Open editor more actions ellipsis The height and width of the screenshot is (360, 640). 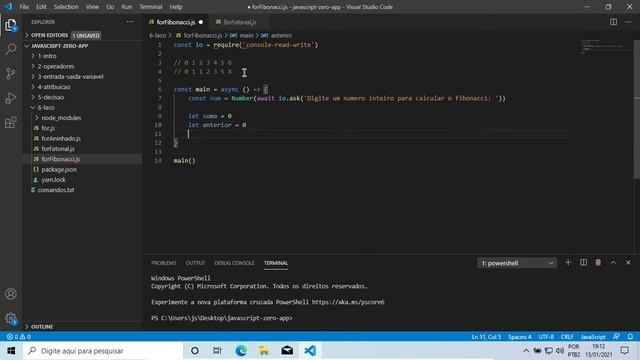click(x=628, y=22)
